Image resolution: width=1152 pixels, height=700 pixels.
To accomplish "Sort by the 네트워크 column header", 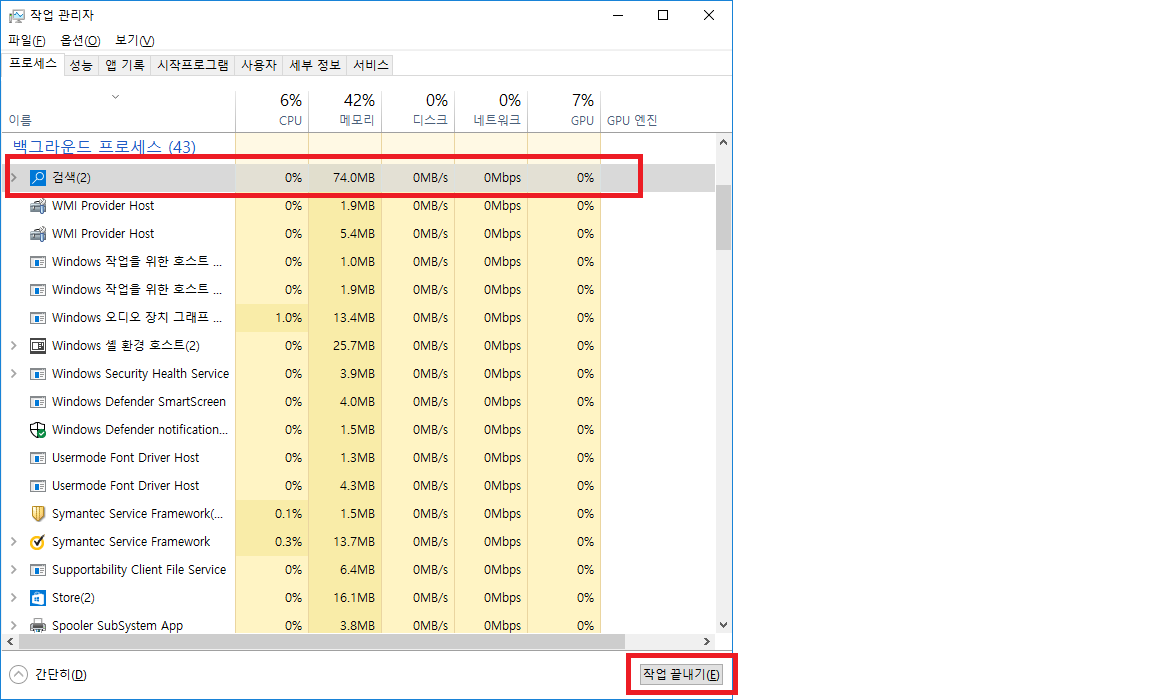I will (491, 110).
